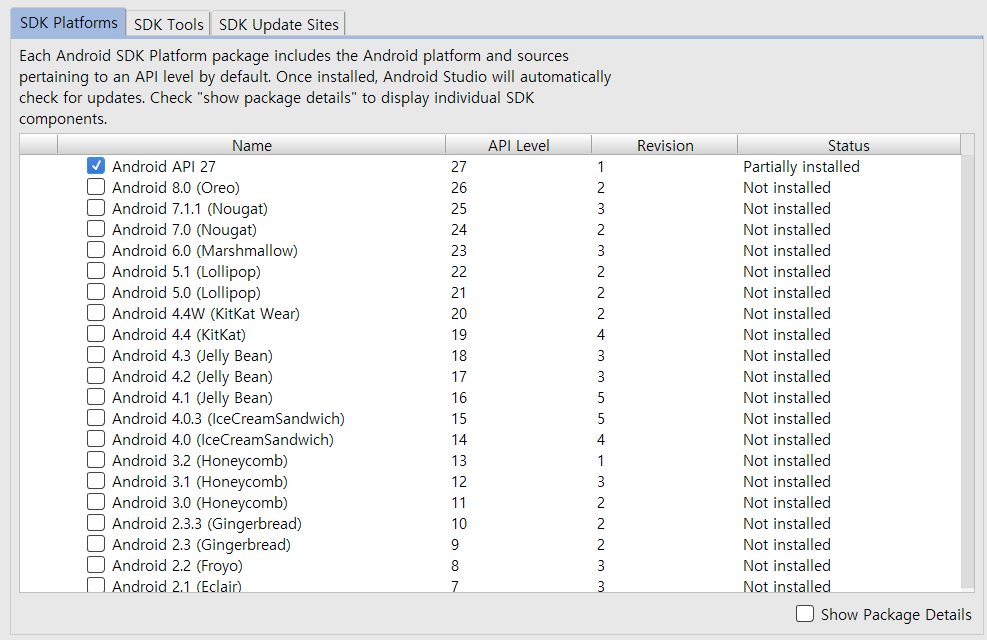Viewport: 987px width, 640px height.
Task: Tick Android 2.2 (Froyo) checkbox
Action: point(96,564)
